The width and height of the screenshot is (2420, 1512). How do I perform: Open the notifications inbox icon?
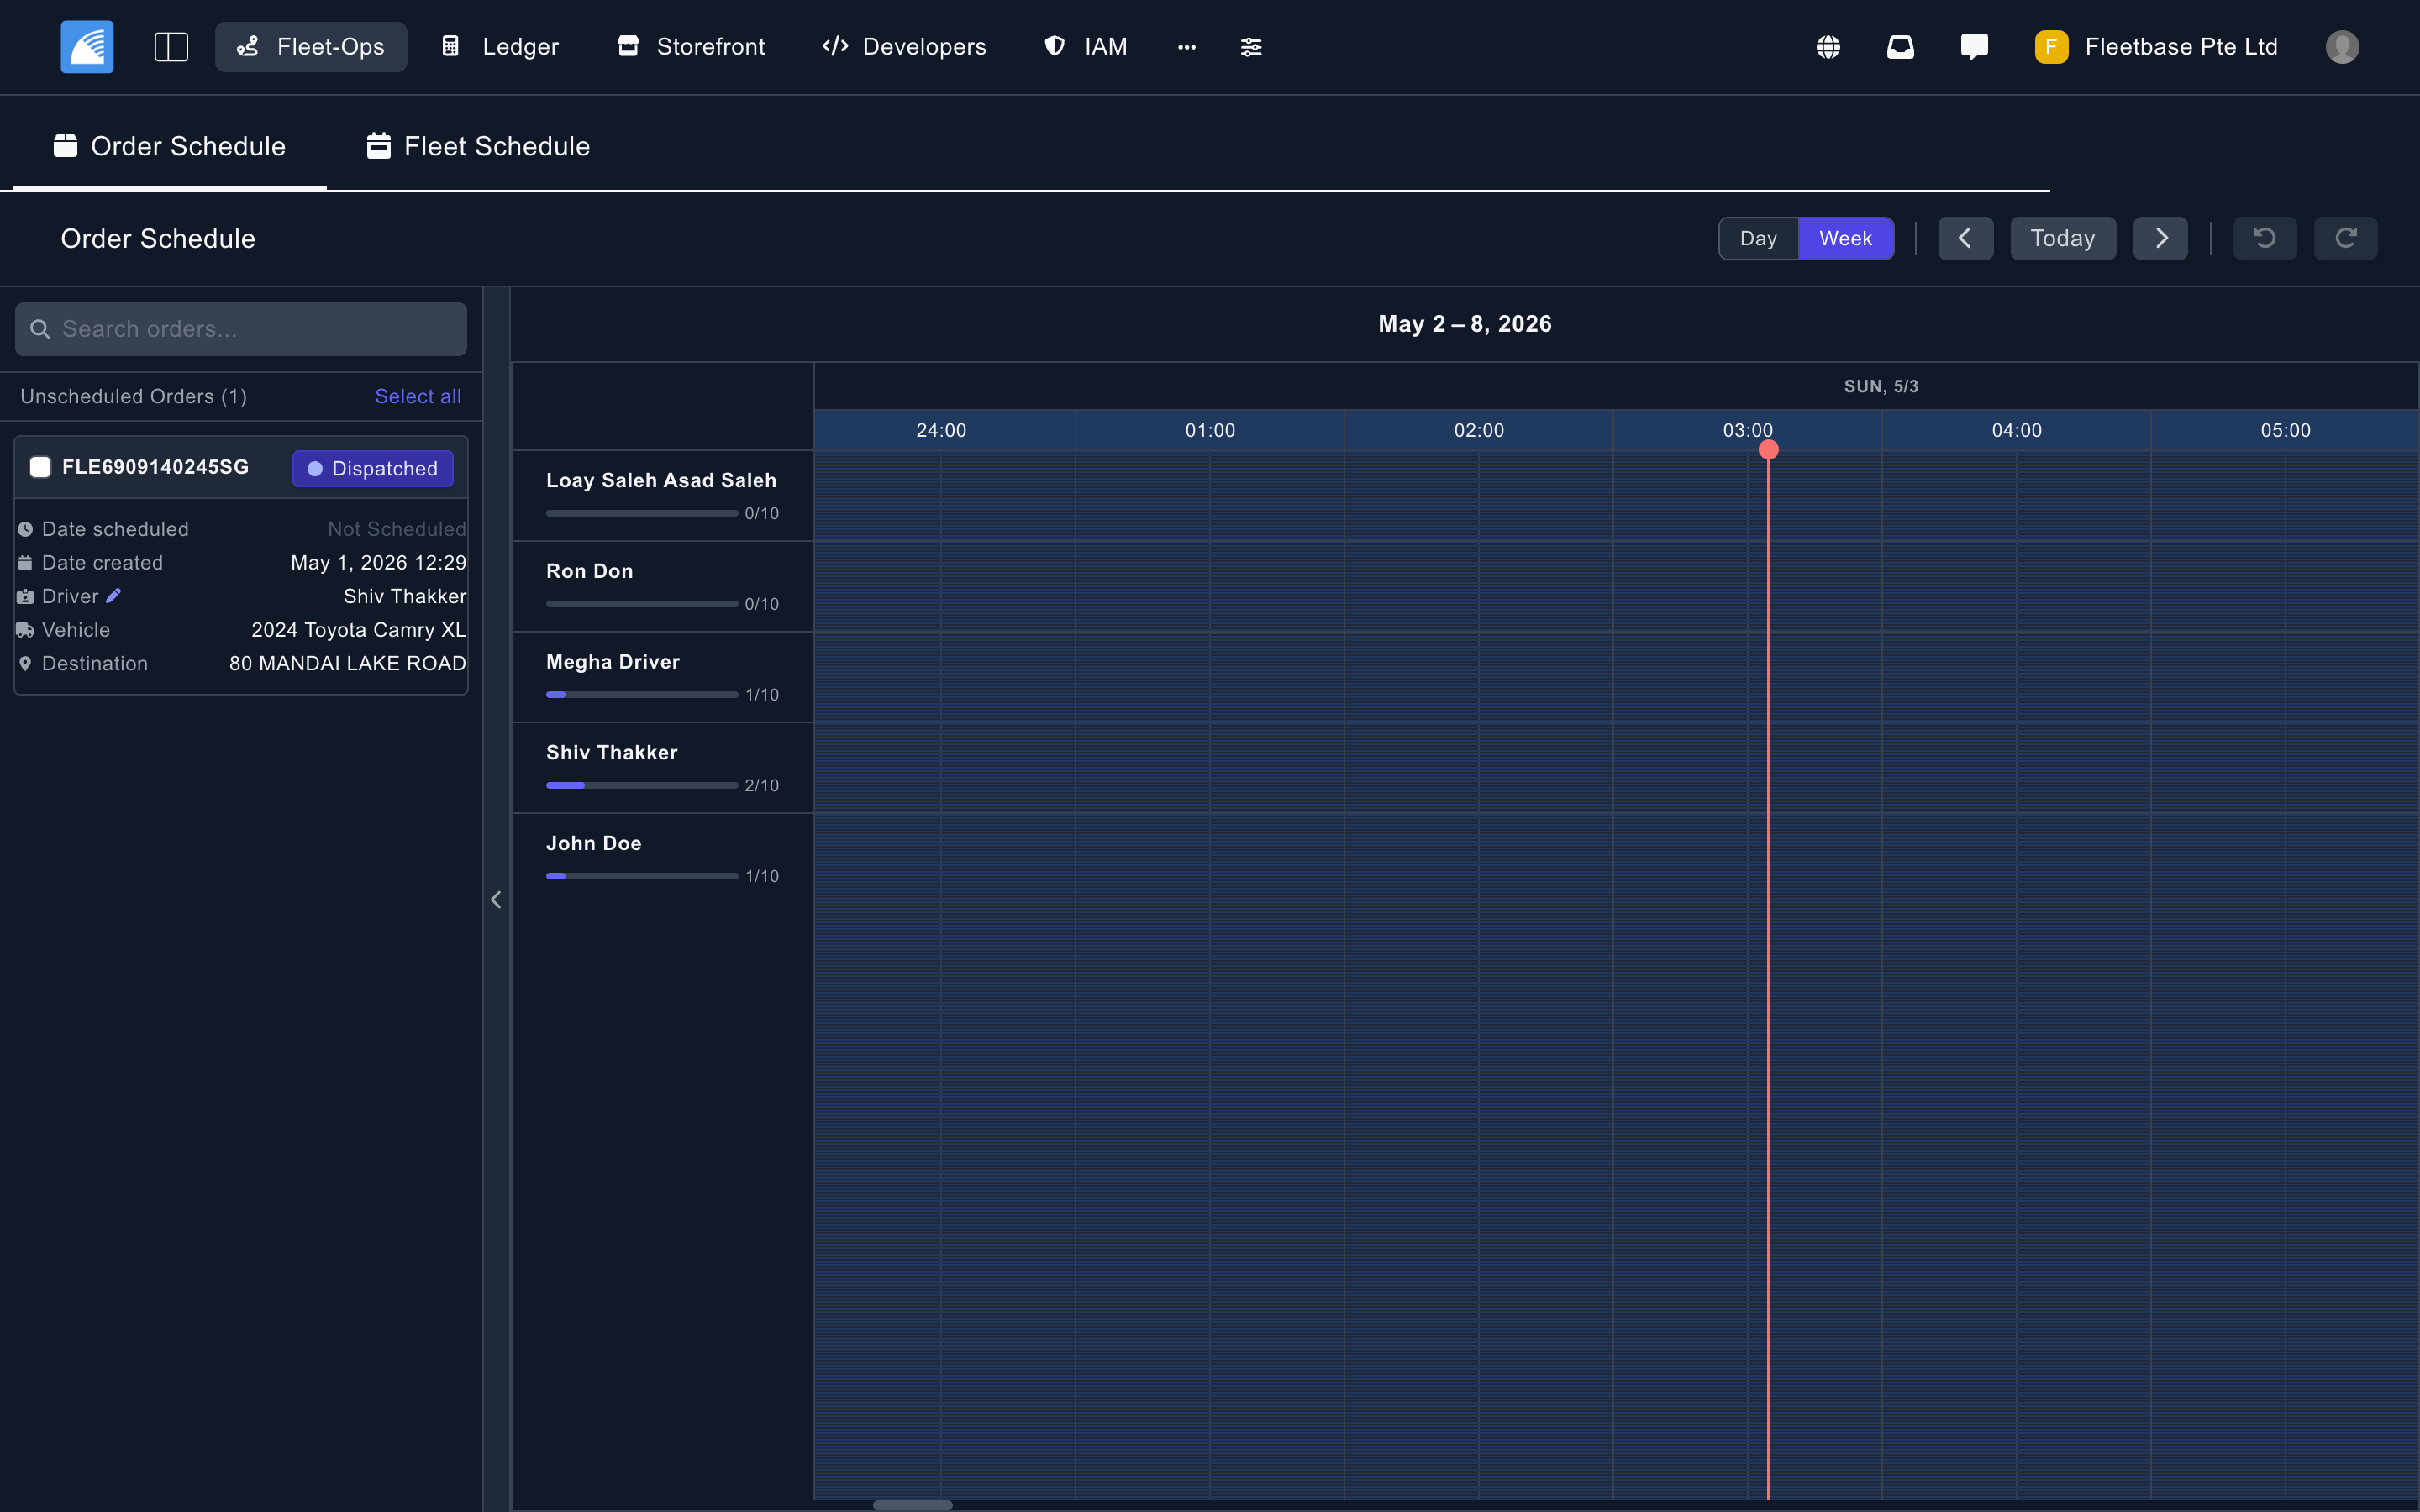[1901, 47]
